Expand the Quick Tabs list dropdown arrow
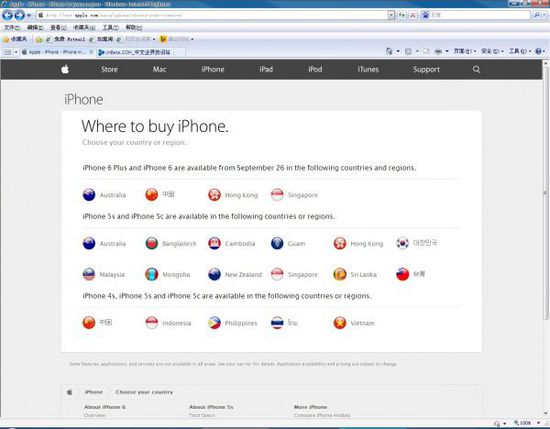This screenshot has width=550, height=429. 16,52
